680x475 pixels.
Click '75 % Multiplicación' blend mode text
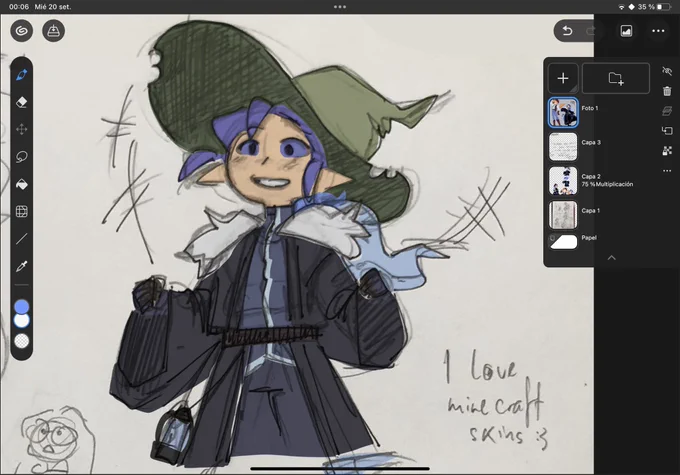pos(607,184)
